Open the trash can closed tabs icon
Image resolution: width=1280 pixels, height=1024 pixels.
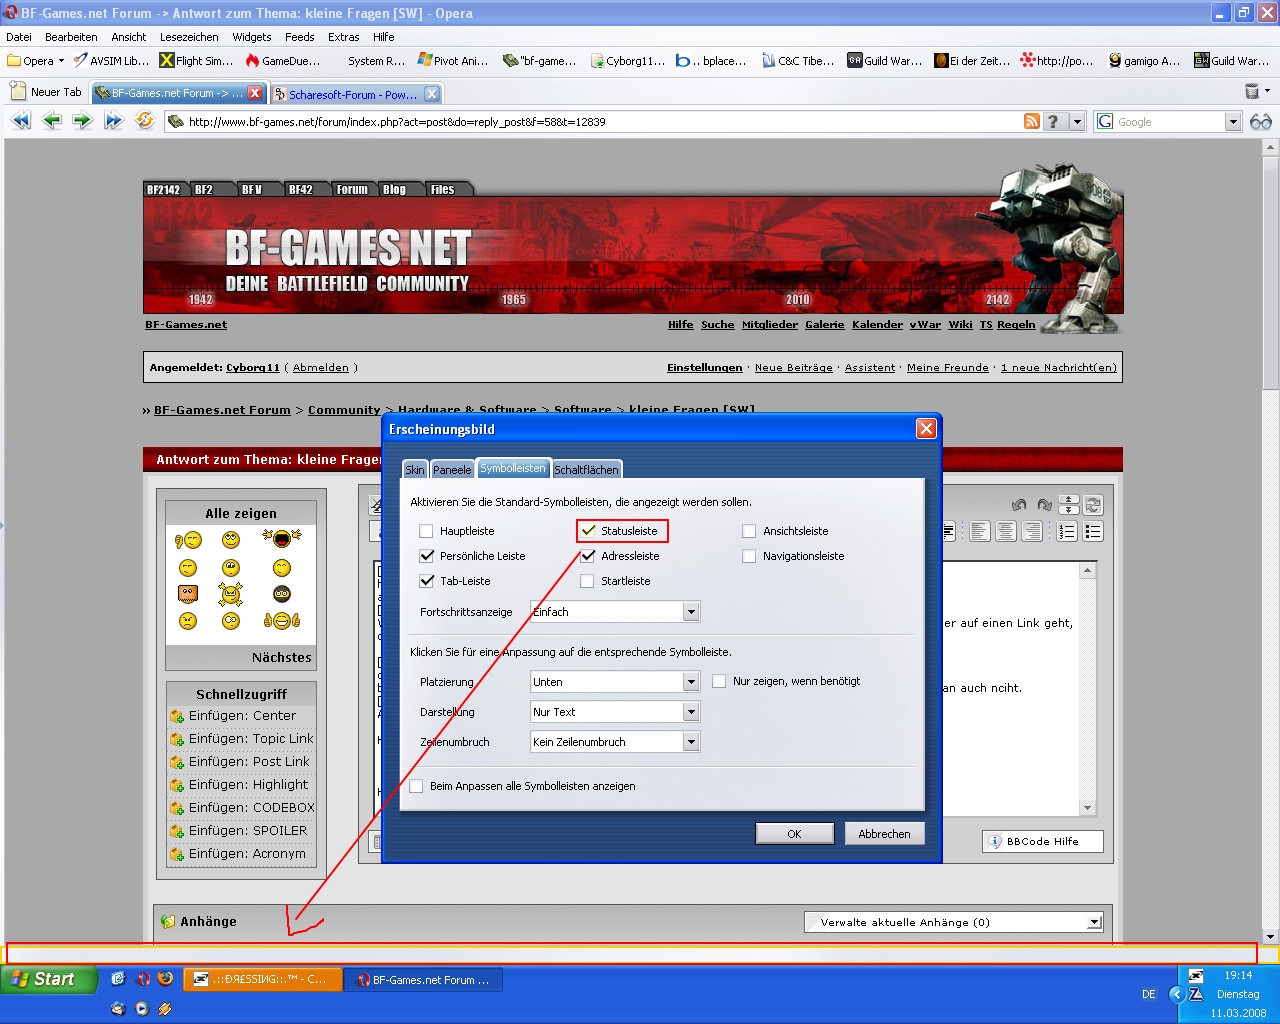coord(1252,92)
